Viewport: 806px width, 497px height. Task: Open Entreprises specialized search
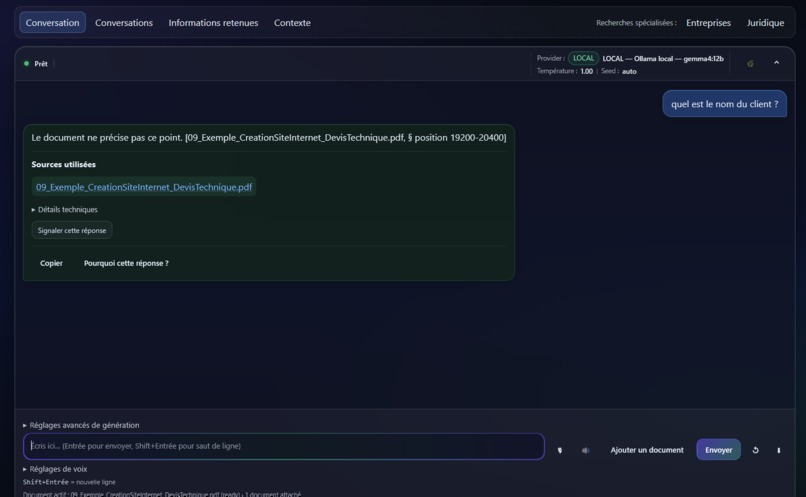point(708,23)
